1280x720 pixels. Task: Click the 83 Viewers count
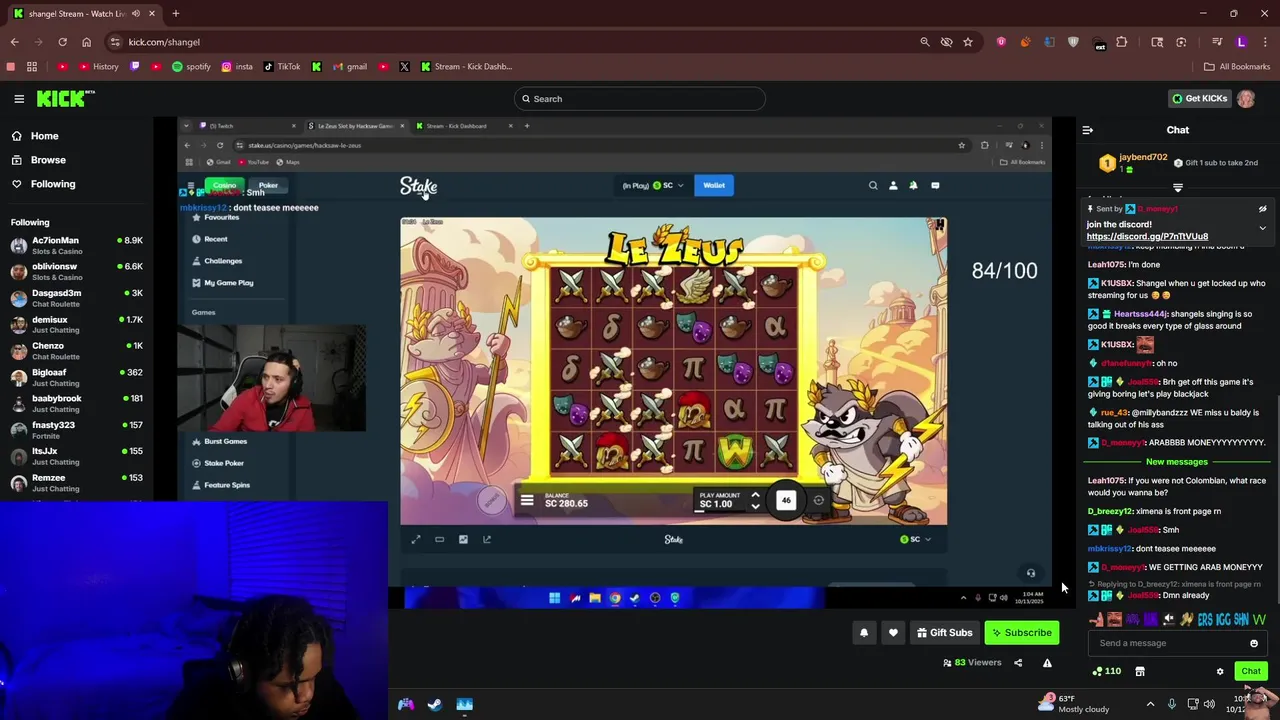pos(972,663)
